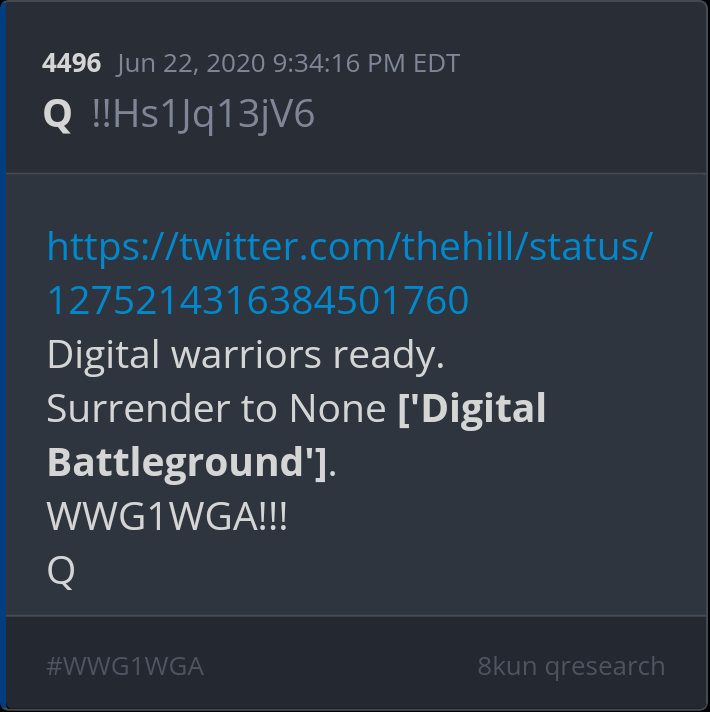Click the tweet ID 1275214316384501760

tap(258, 300)
